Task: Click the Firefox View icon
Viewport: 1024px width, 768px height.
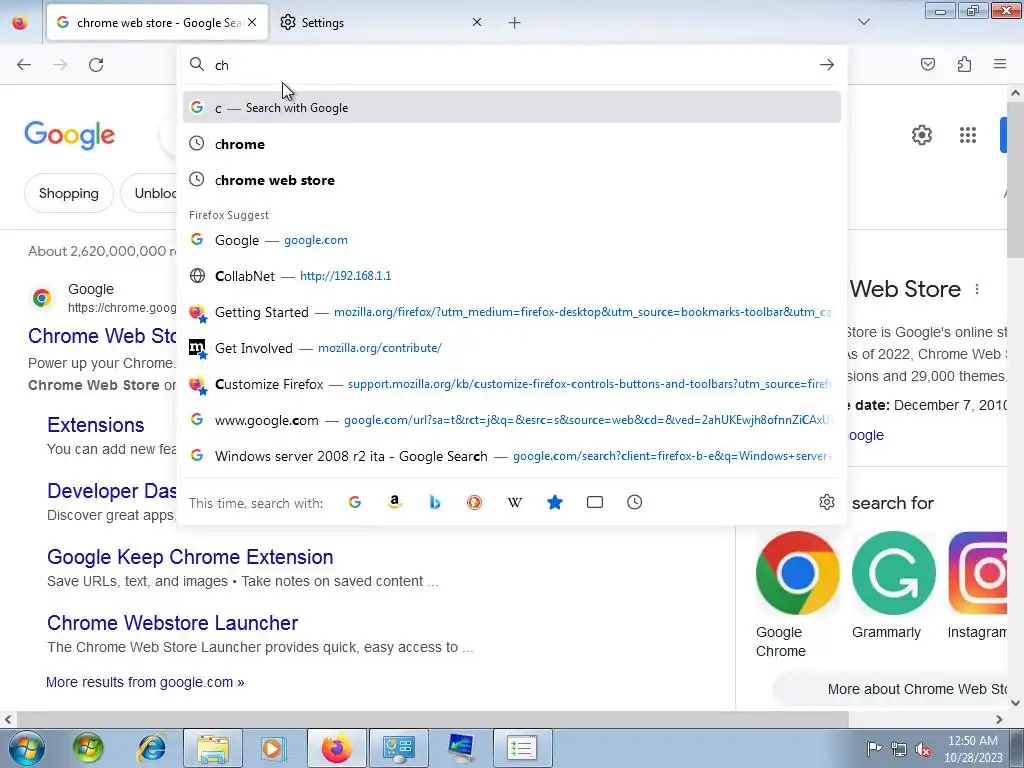Action: click(x=20, y=22)
